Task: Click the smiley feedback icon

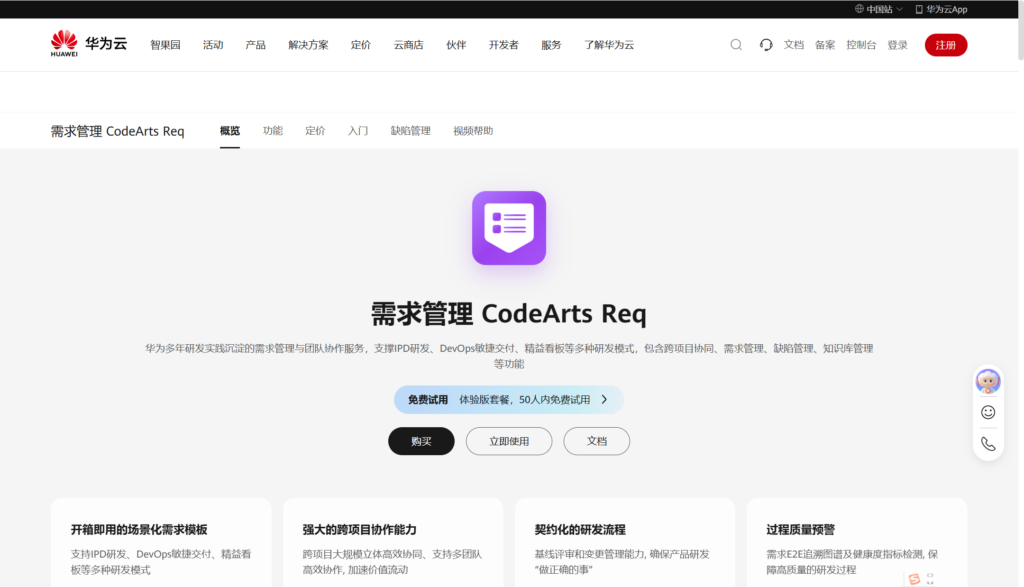Action: tap(988, 412)
